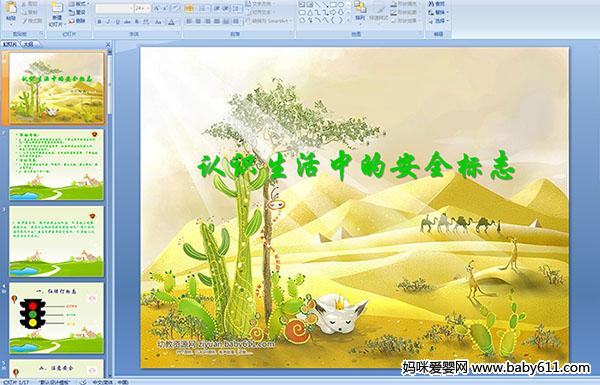Select the traffic light slide thumbnail

click(x=57, y=318)
